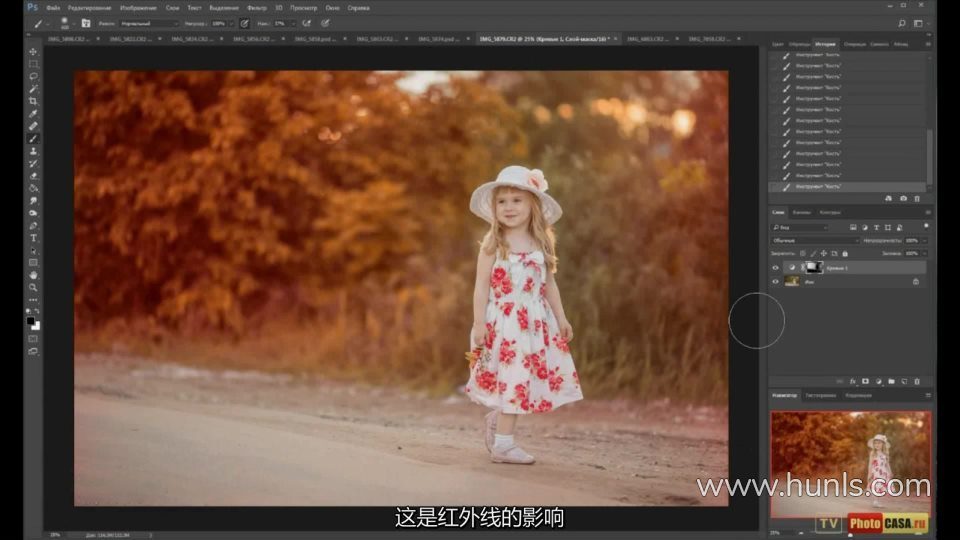This screenshot has height=540, width=960.
Task: Open the layer filter kind dropdown
Action: tap(800, 227)
